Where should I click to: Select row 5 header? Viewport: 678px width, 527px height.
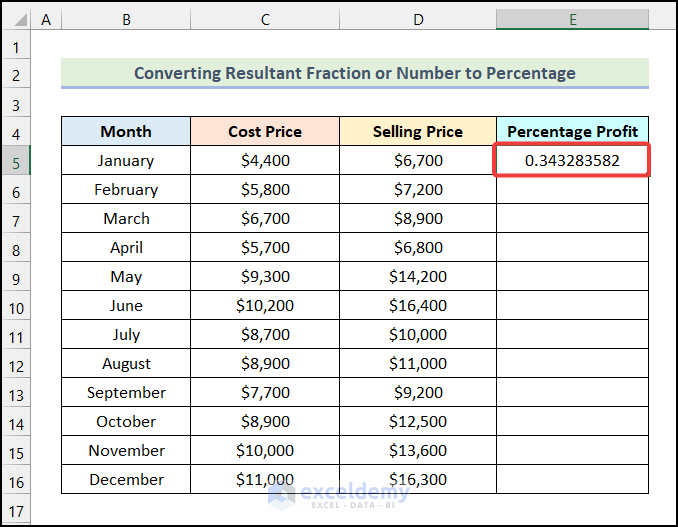(x=16, y=160)
